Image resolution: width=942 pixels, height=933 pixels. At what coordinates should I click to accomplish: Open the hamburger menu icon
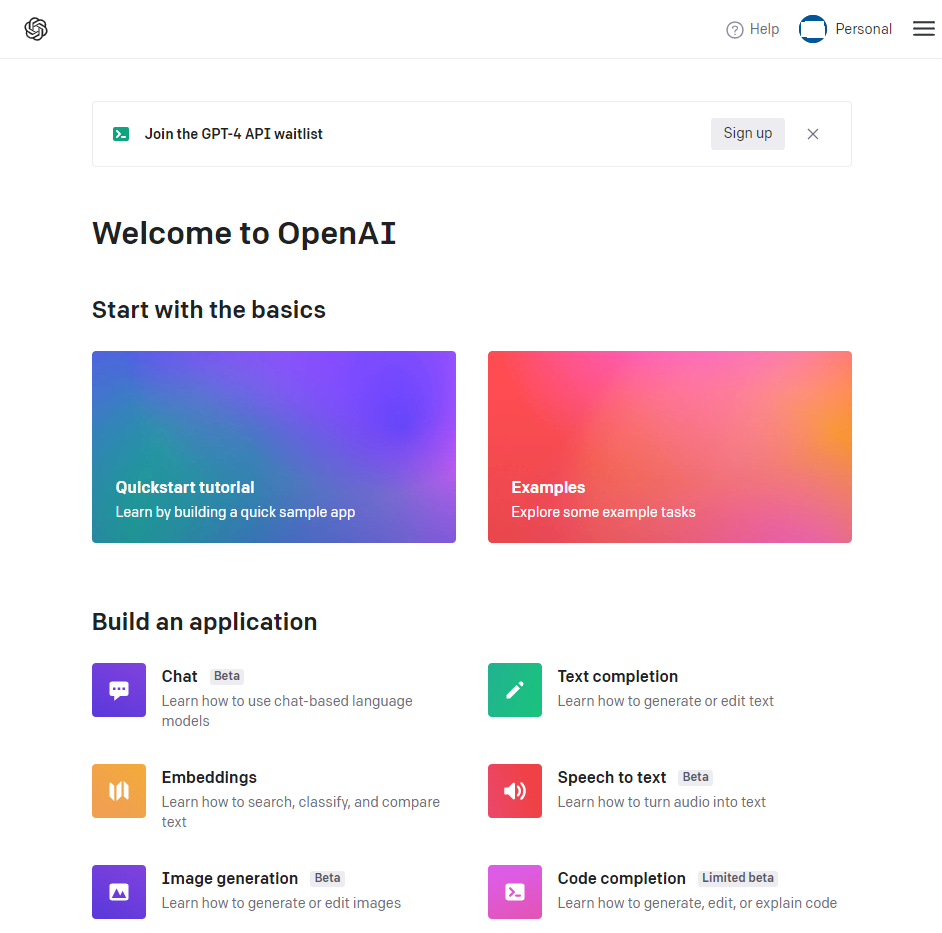click(923, 29)
